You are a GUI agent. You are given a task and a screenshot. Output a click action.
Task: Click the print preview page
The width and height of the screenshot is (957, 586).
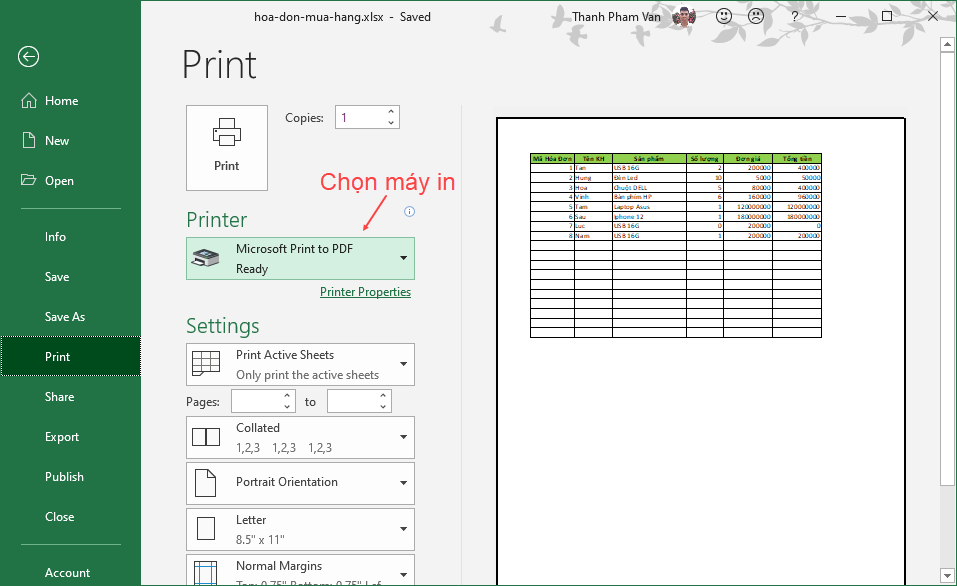tap(701, 352)
